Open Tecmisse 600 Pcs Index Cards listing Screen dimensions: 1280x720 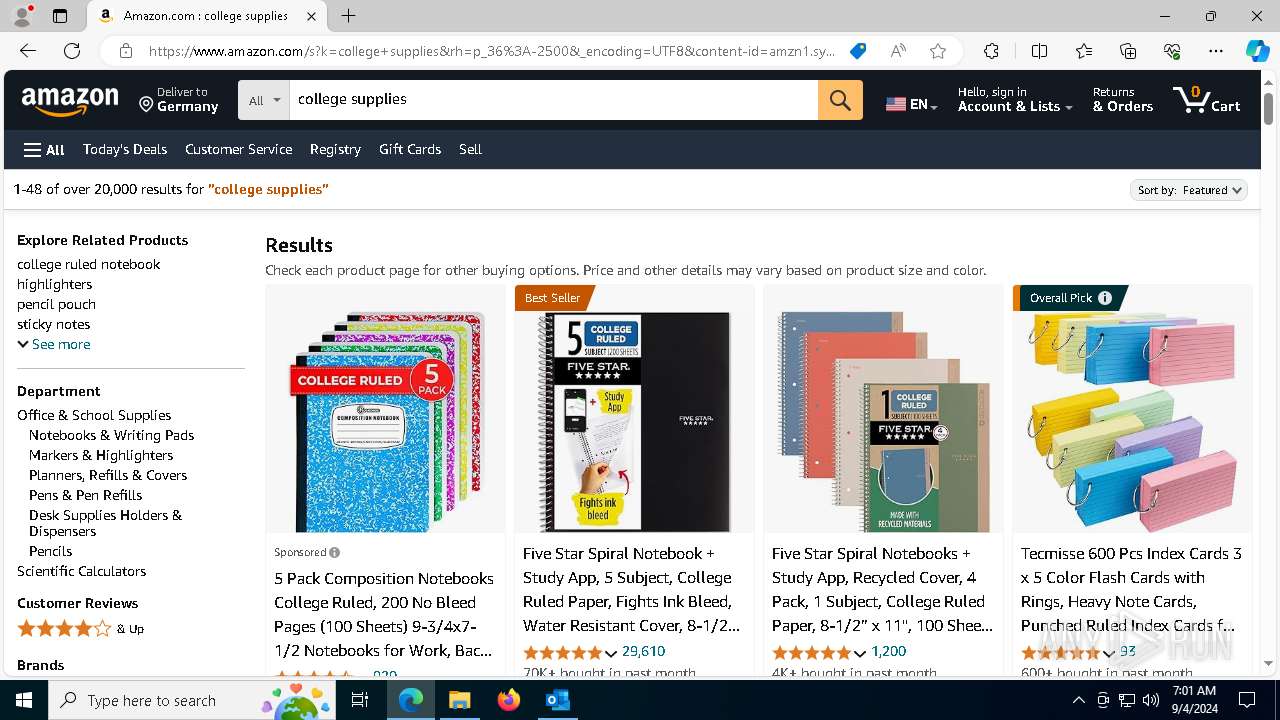tap(1131, 589)
